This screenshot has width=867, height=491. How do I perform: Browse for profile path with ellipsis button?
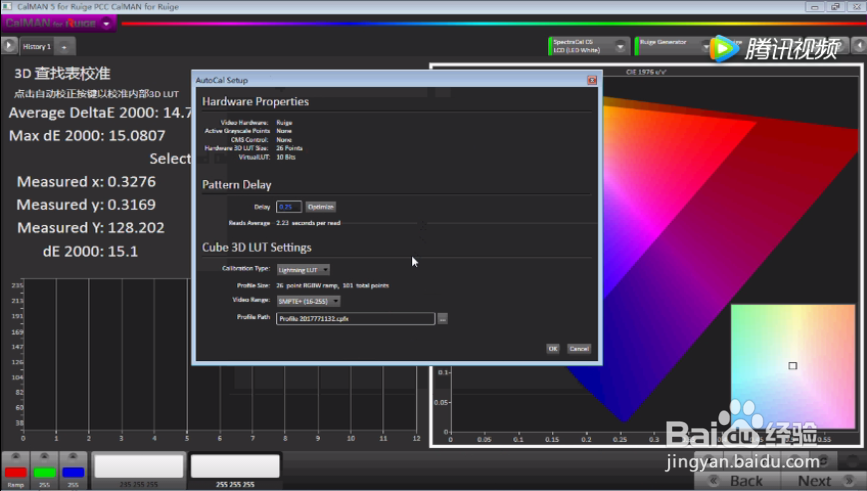coord(442,318)
